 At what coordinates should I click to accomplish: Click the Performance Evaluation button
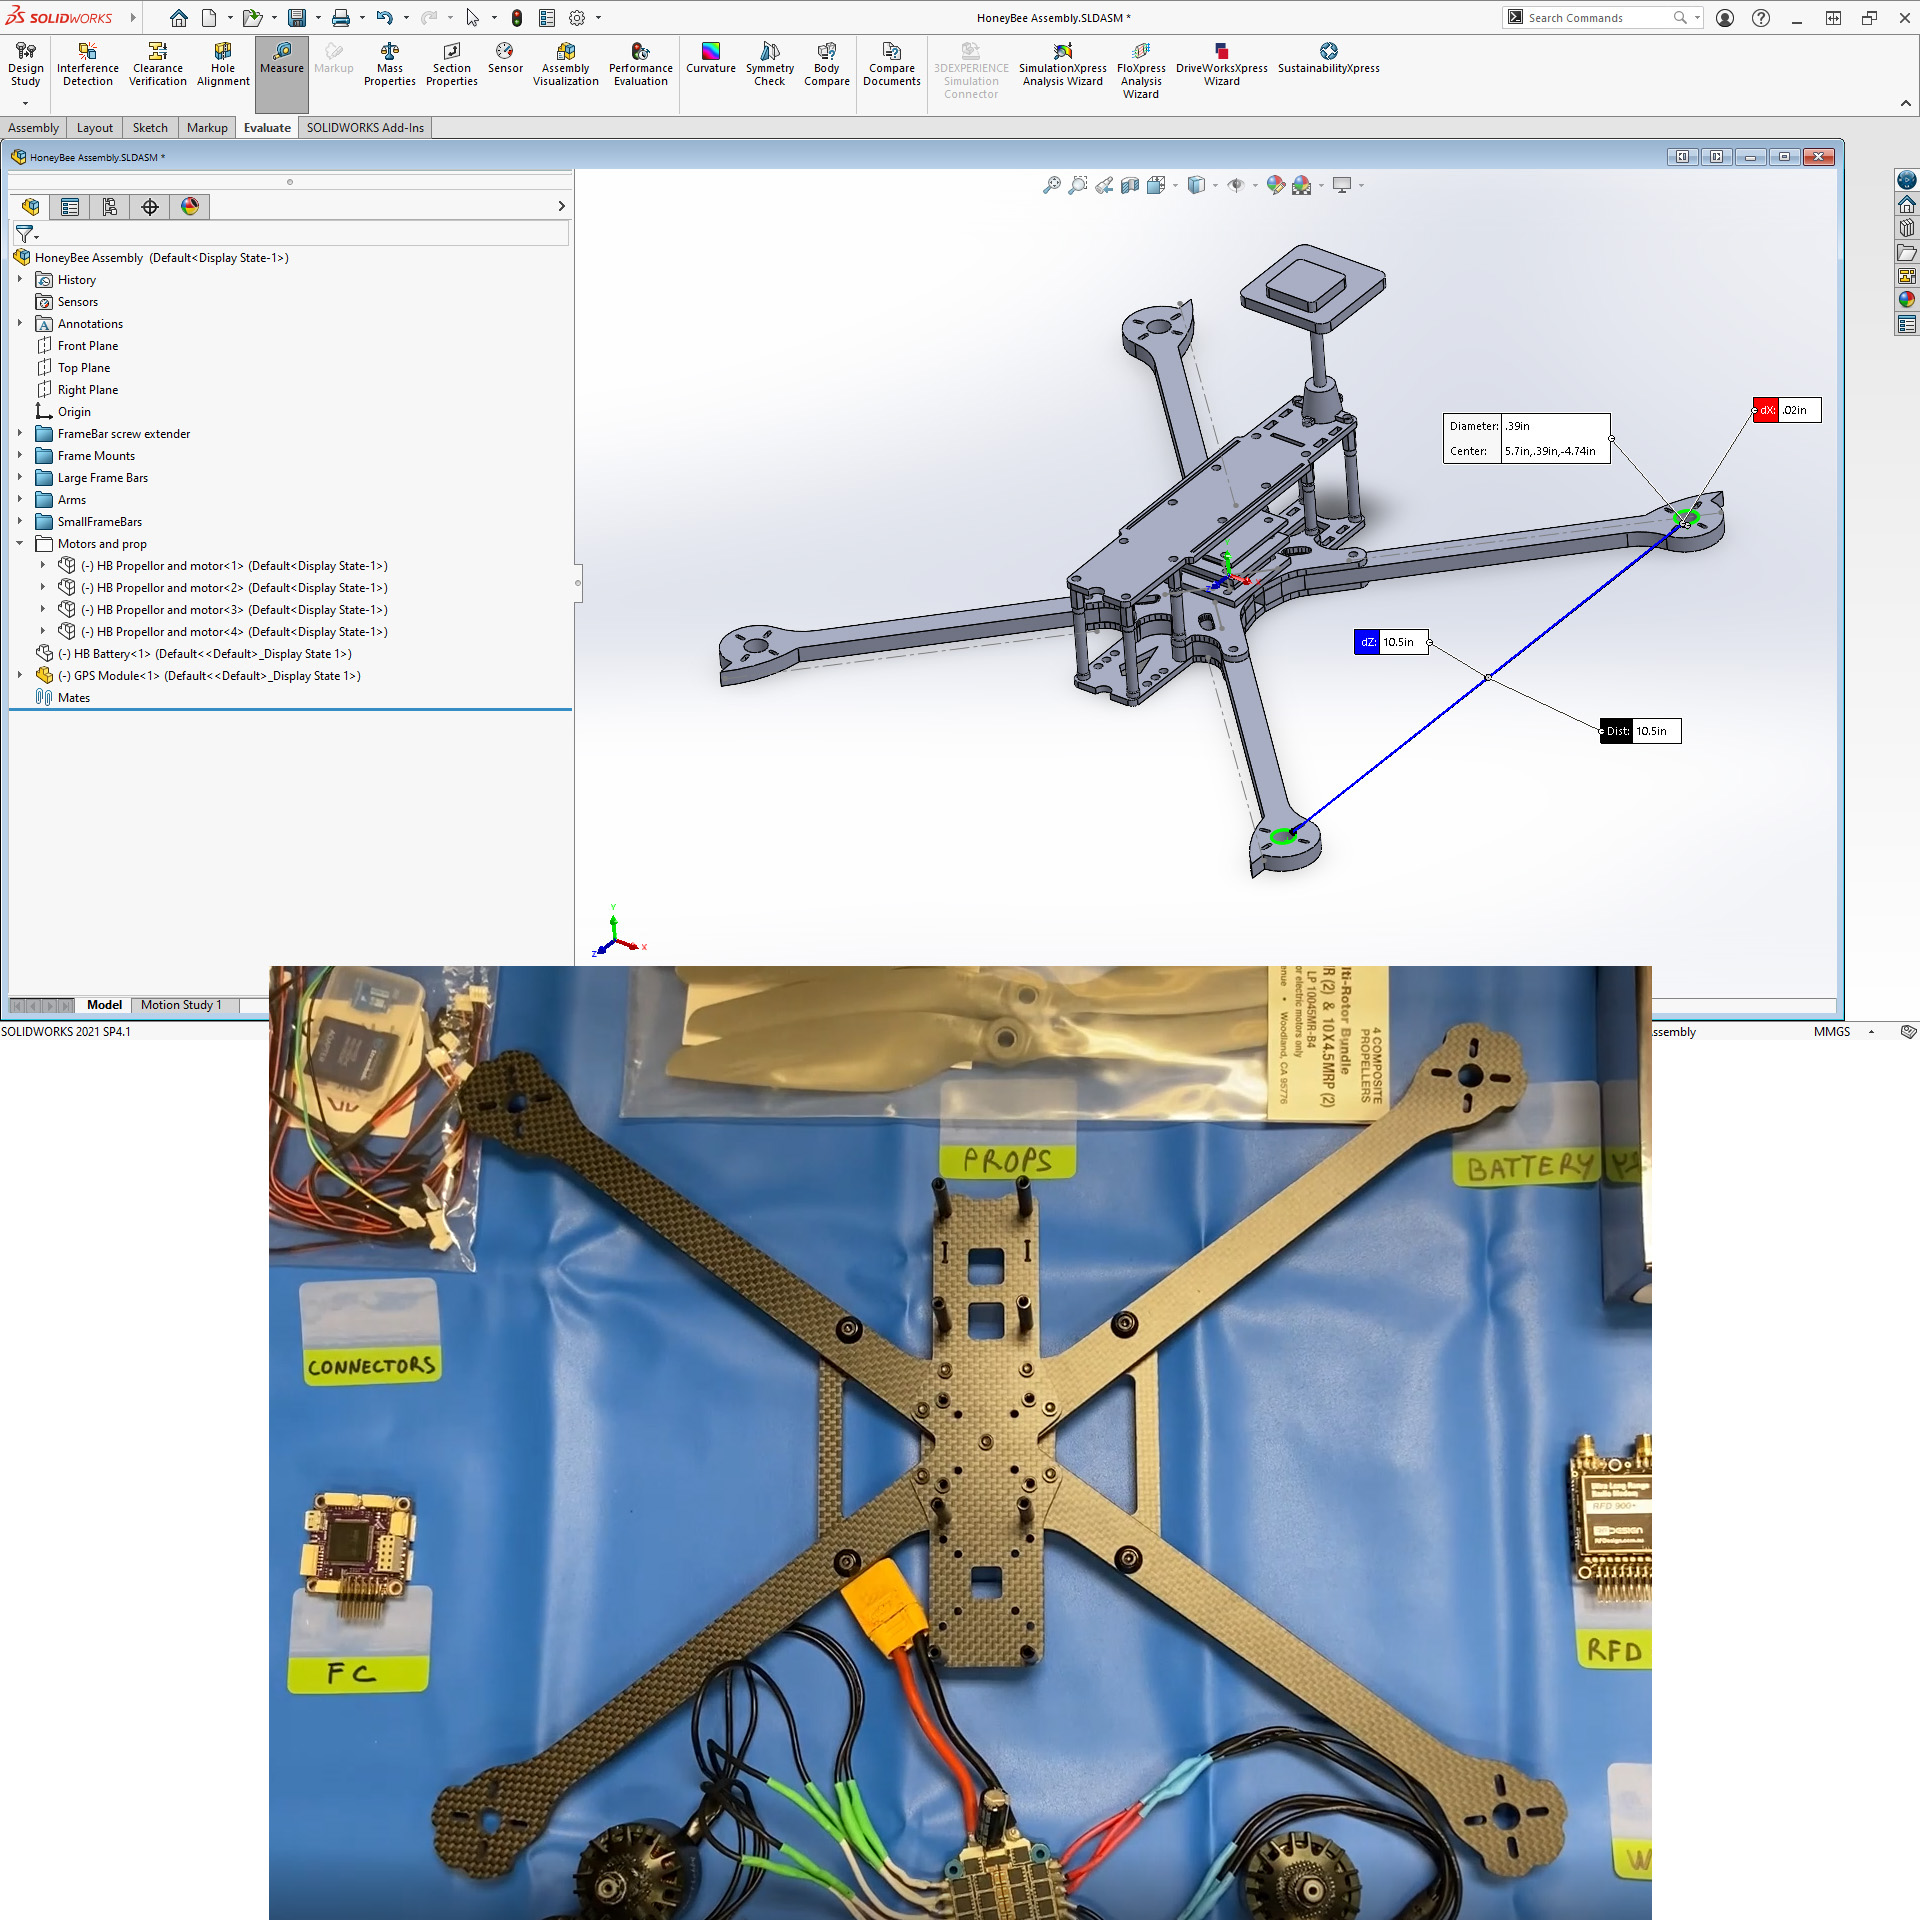coord(640,64)
